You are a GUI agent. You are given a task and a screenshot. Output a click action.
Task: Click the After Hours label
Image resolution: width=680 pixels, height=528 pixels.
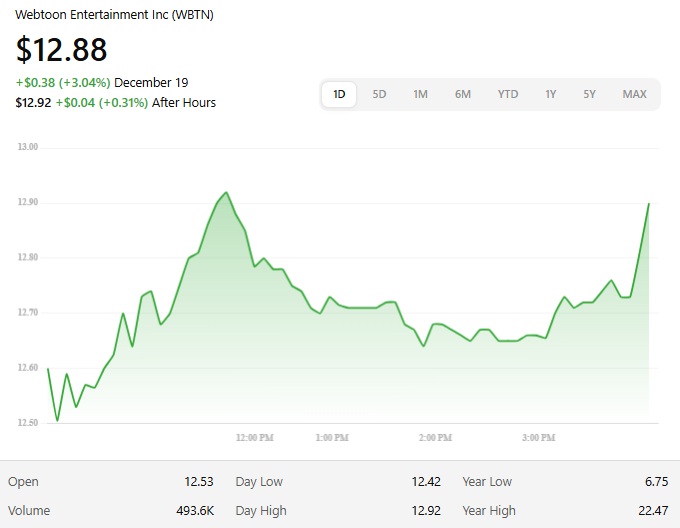184,103
